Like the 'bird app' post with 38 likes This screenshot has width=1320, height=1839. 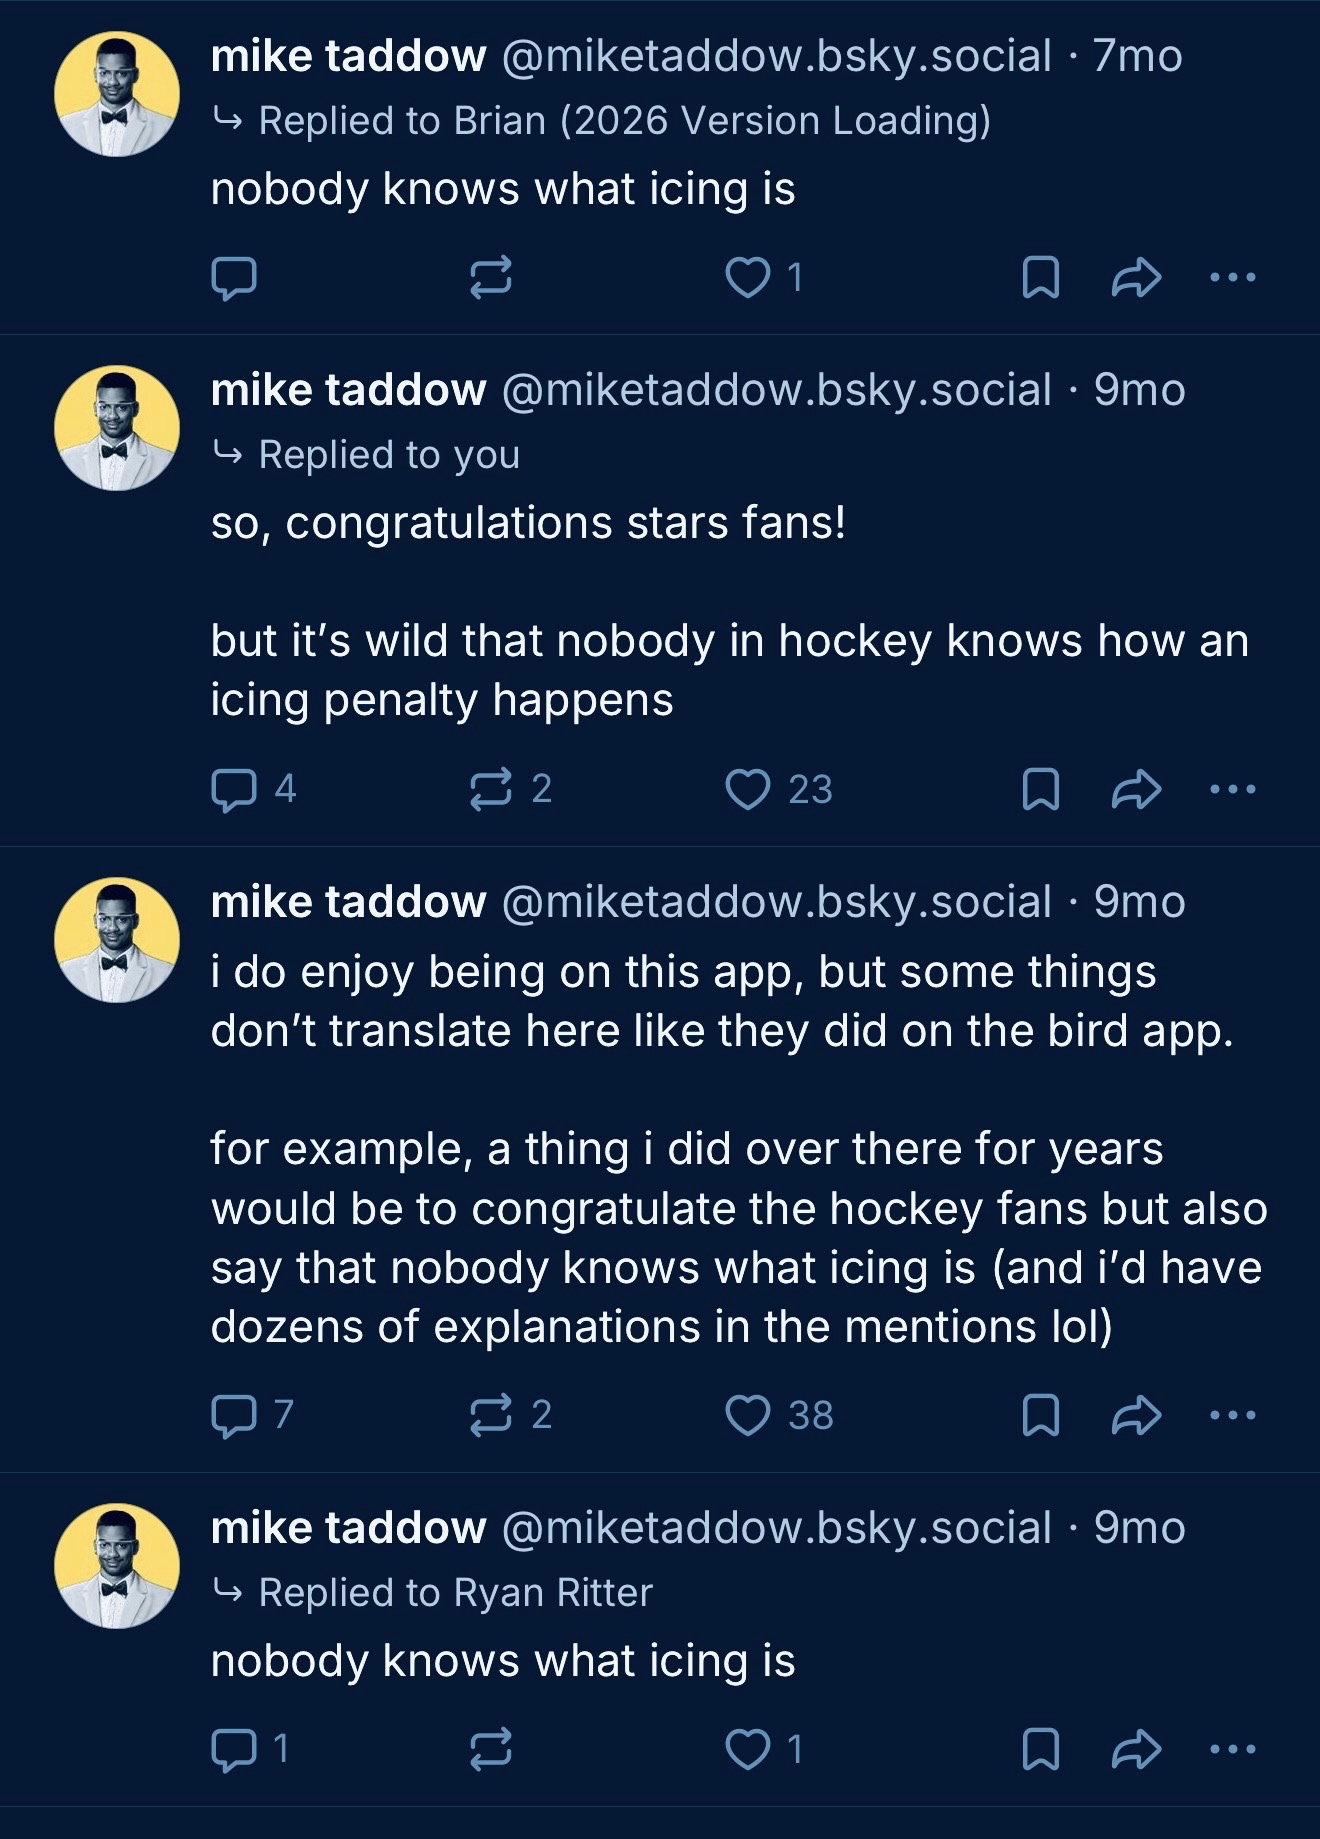(x=748, y=1415)
